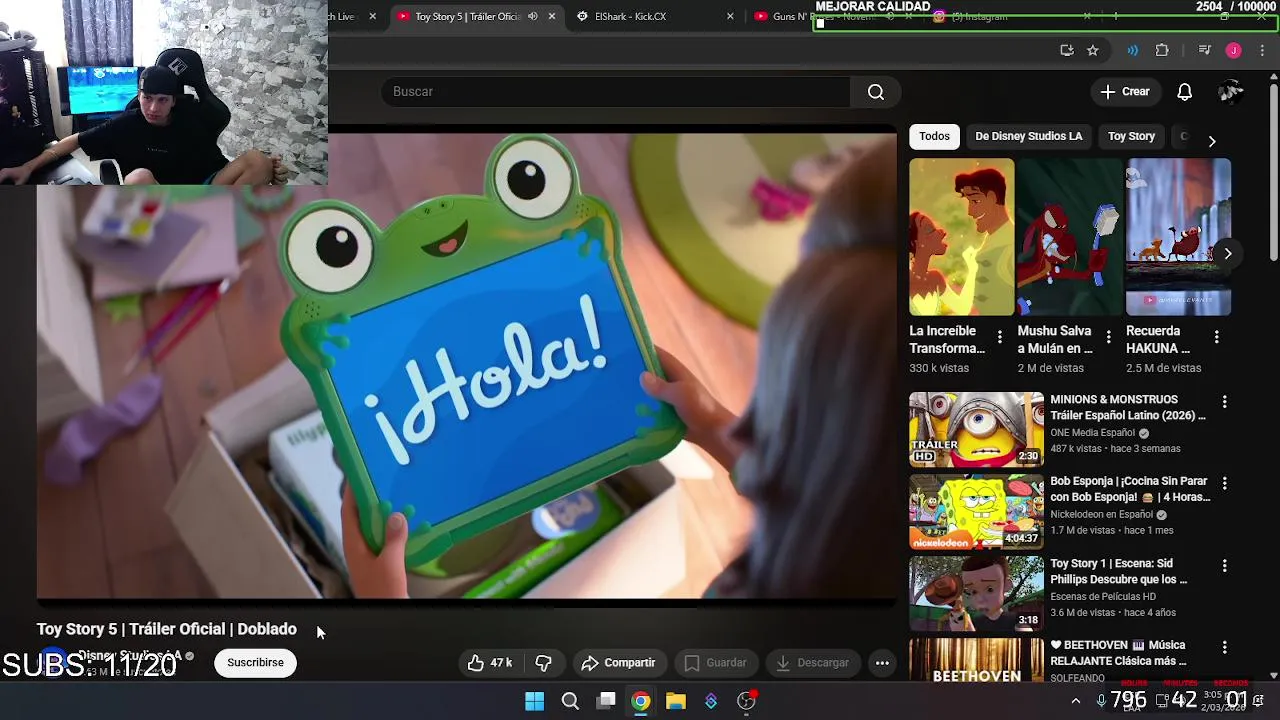Click "Nickelodeon en Español" channel name

coord(1102,515)
